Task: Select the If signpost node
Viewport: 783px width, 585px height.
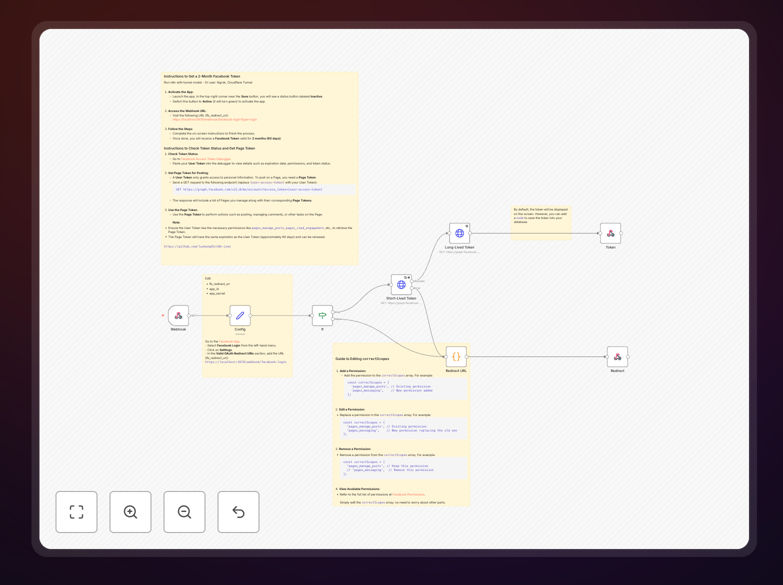Action: (x=322, y=315)
